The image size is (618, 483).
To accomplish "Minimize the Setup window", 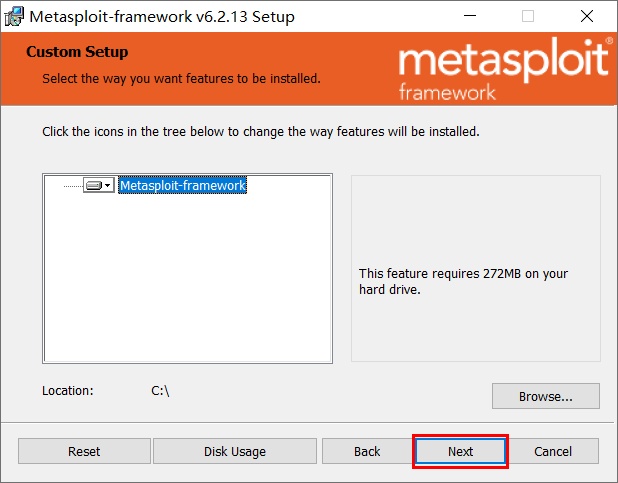I will click(470, 16).
